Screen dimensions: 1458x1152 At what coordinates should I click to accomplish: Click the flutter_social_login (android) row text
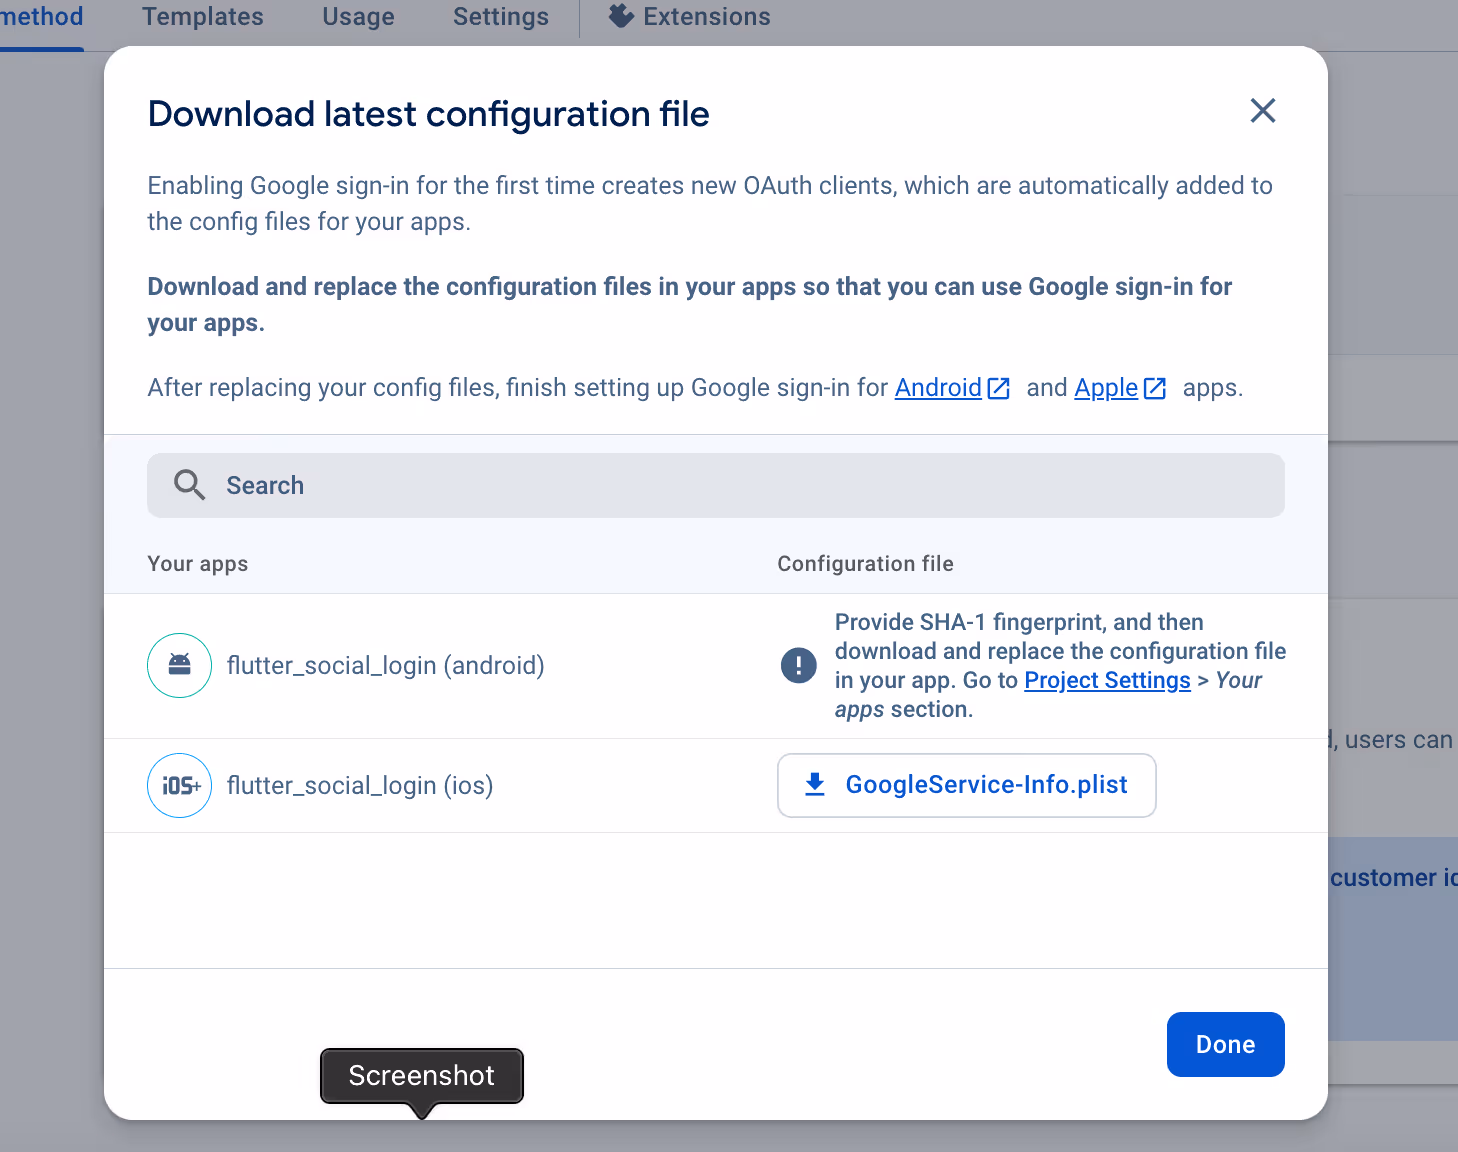[386, 666]
